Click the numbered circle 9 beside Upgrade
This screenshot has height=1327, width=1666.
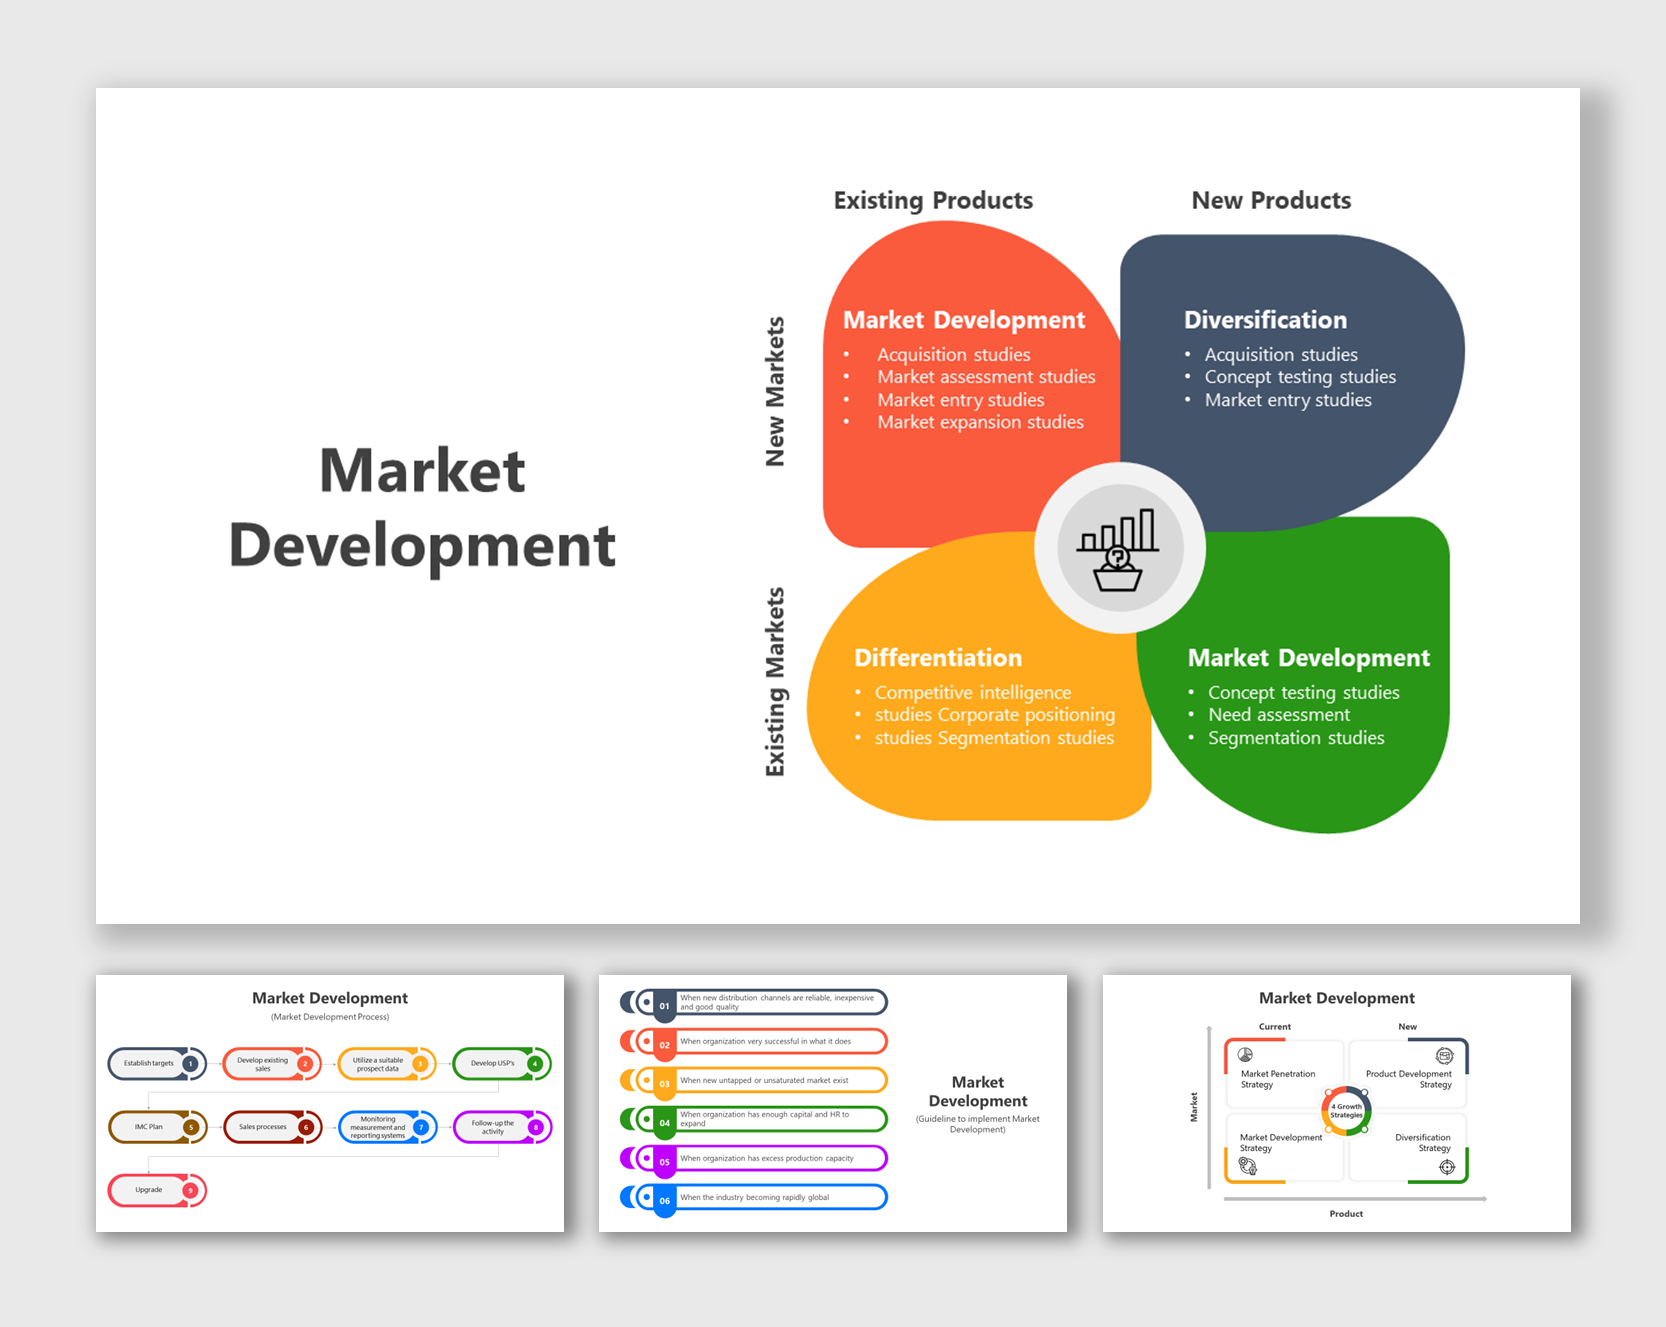click(190, 1190)
